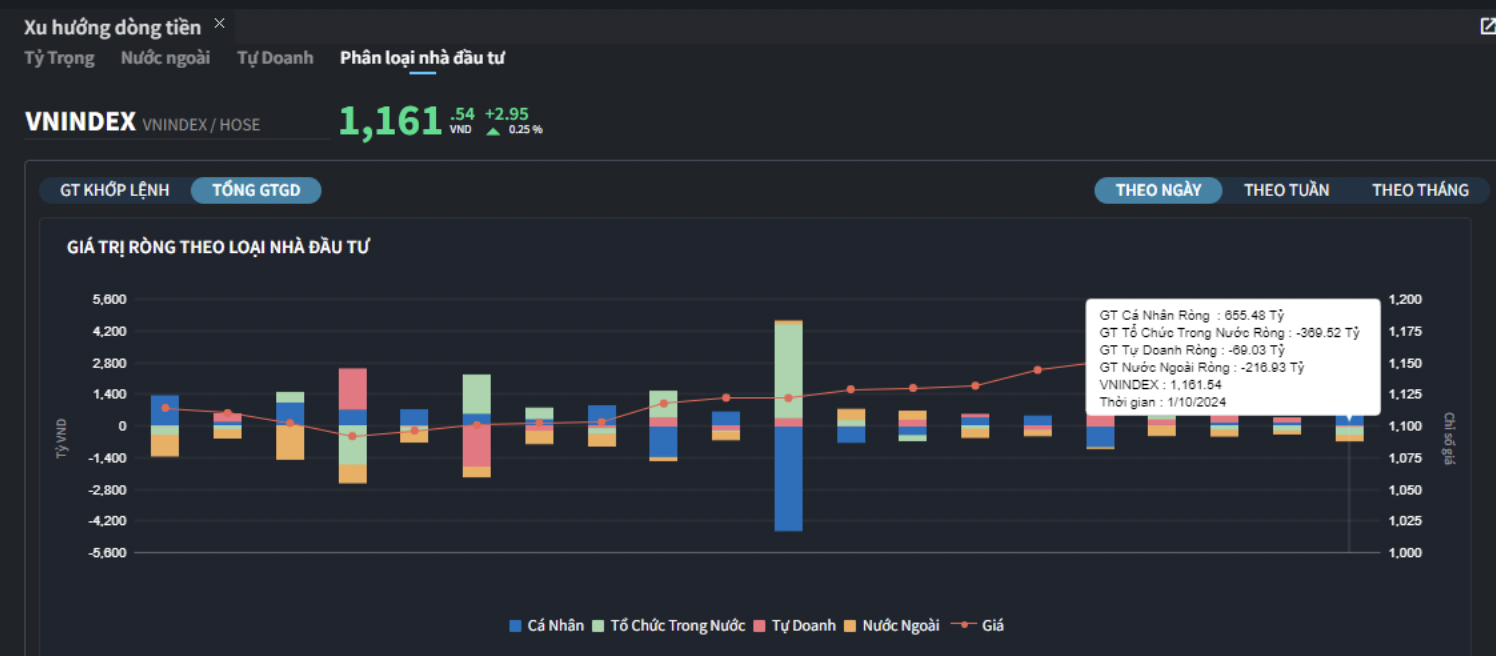
Task: Click the tallest green Tổ Chức bar
Action: pos(789,370)
